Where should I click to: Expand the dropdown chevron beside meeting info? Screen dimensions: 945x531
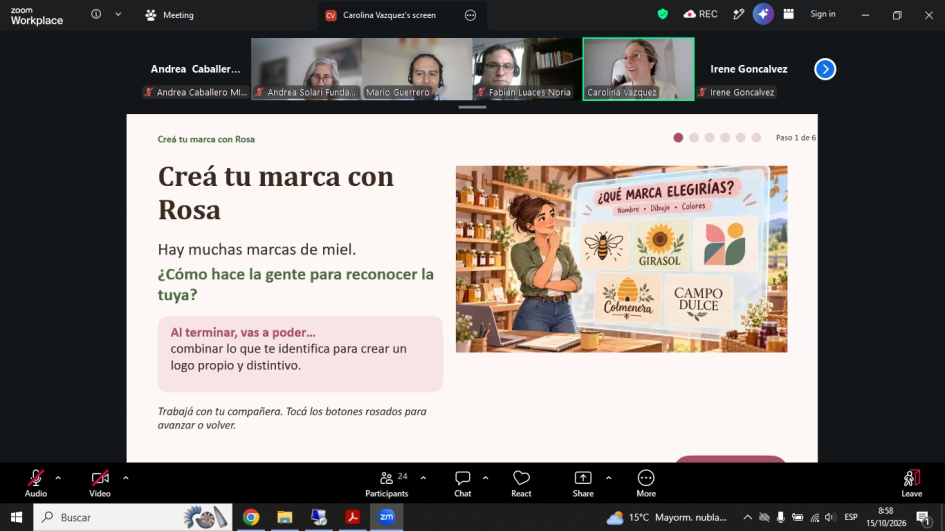[118, 14]
